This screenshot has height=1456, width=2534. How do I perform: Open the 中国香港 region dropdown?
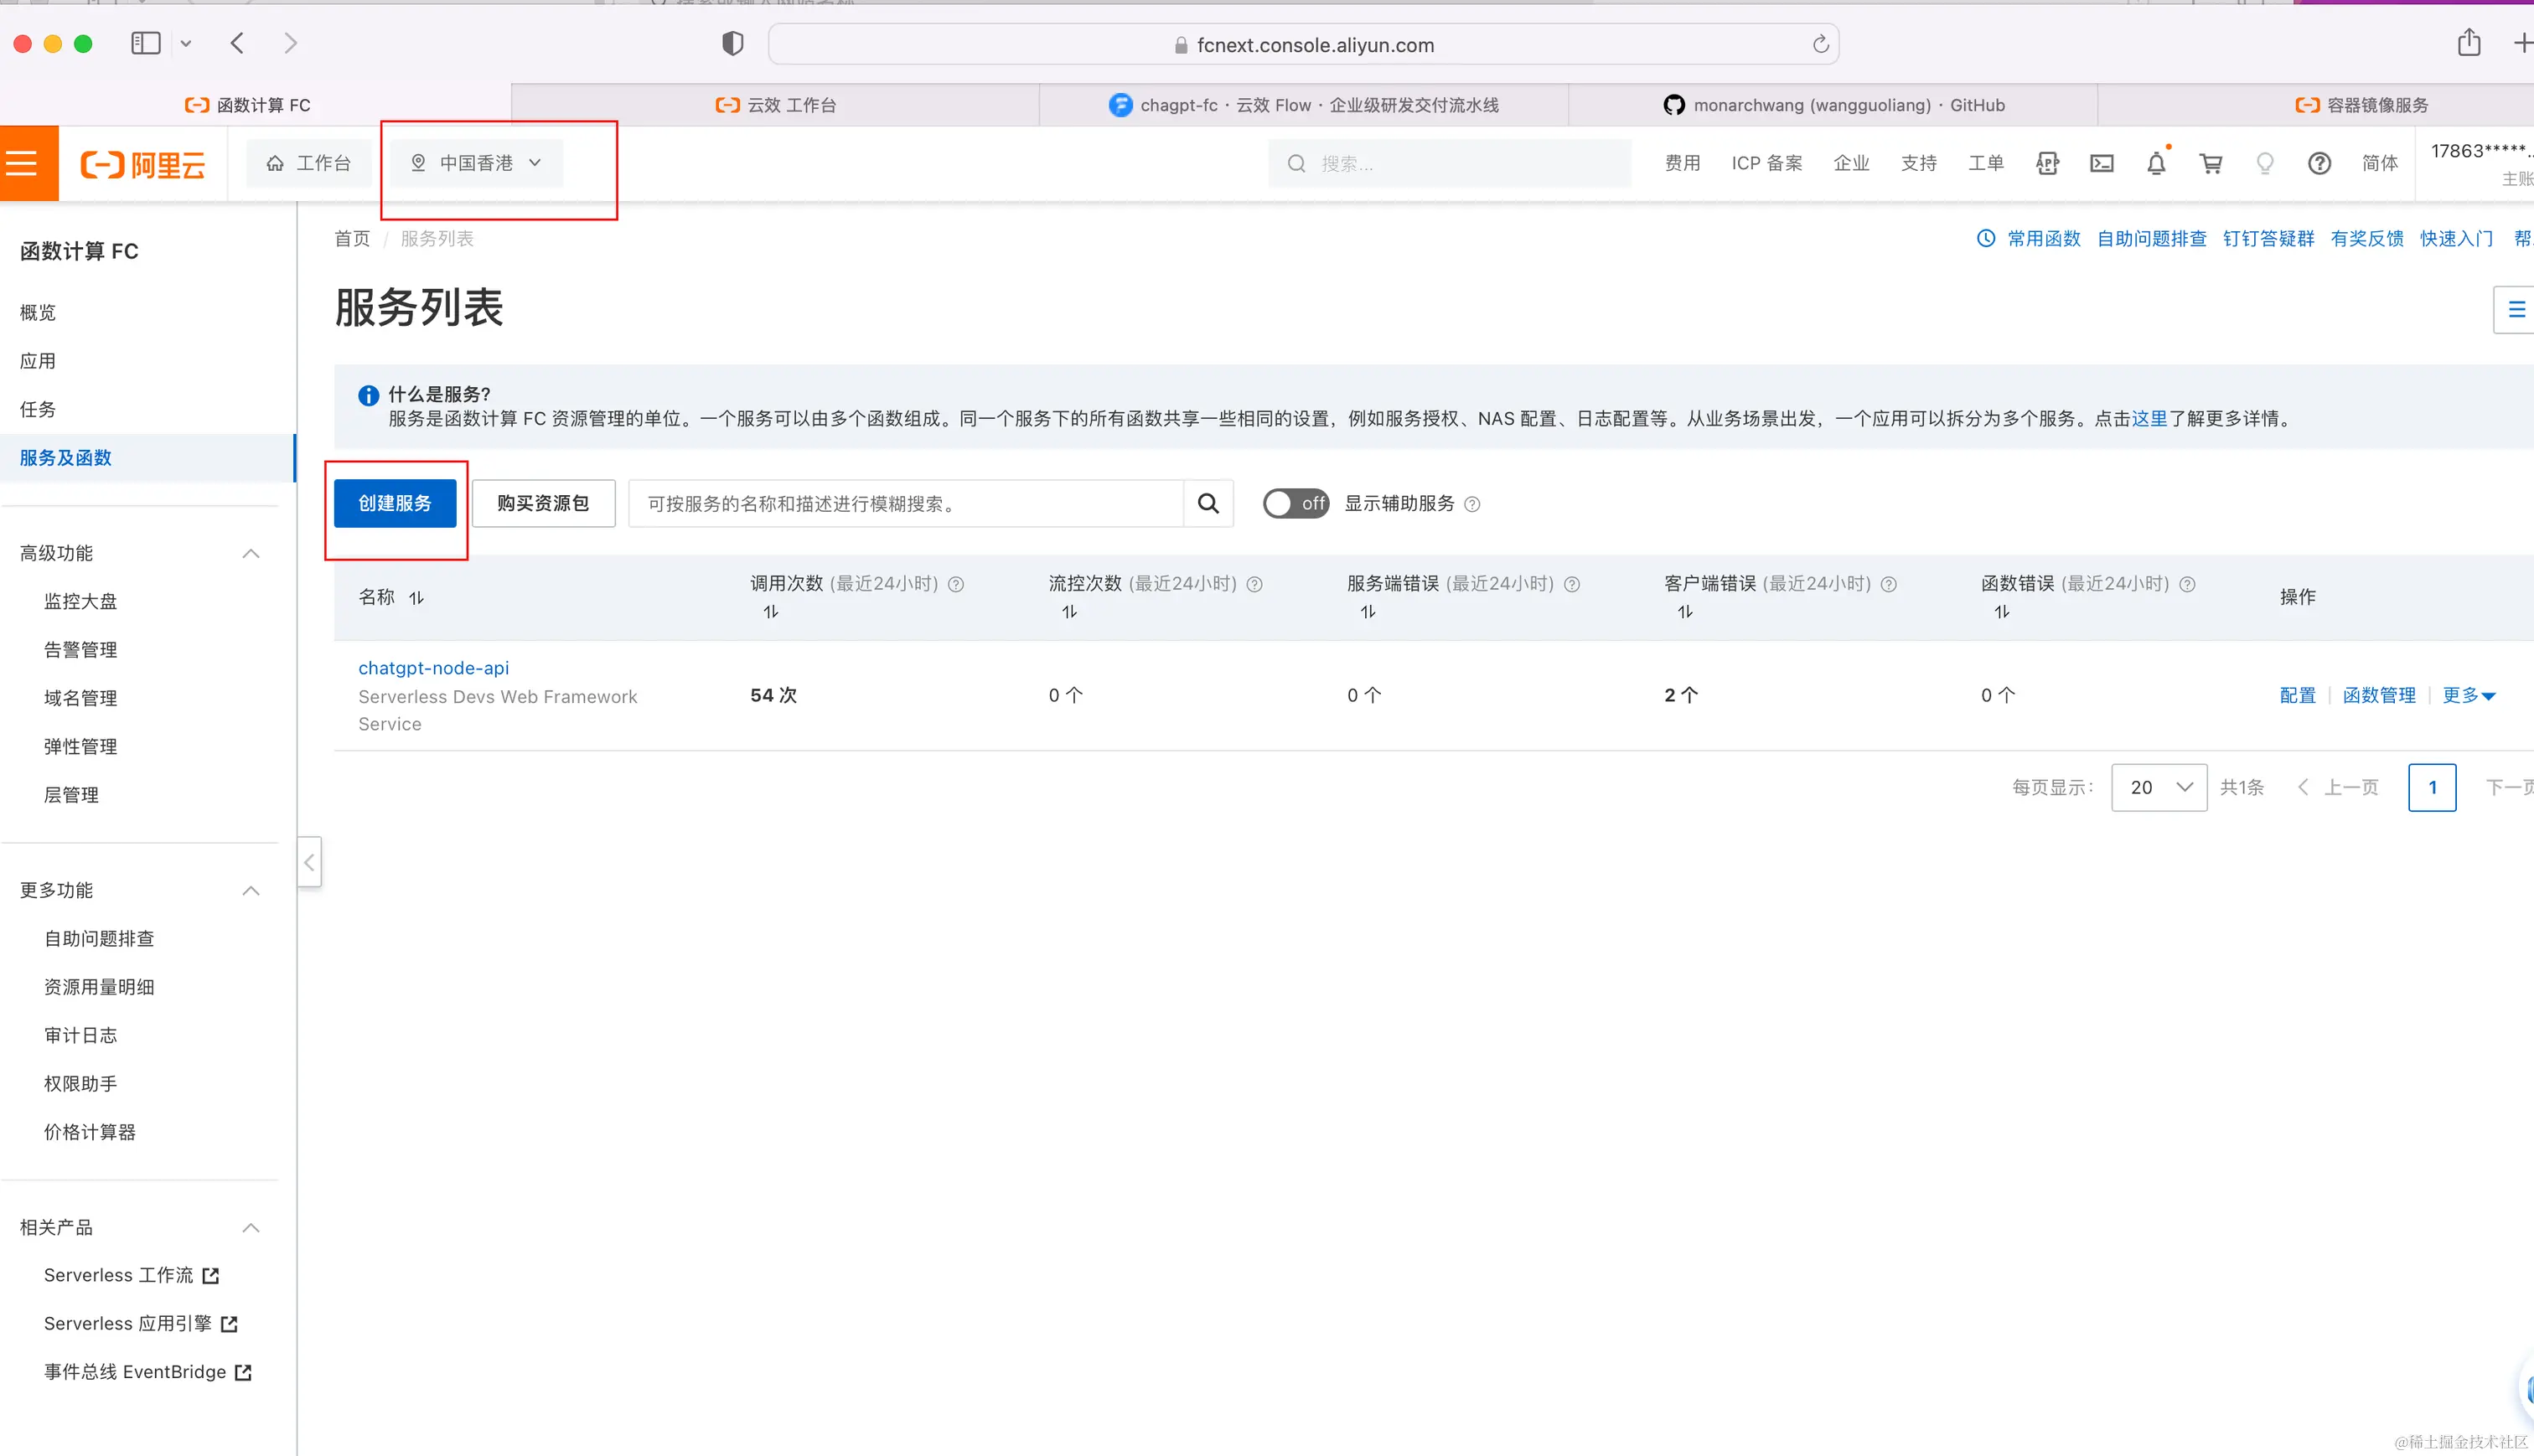(477, 163)
